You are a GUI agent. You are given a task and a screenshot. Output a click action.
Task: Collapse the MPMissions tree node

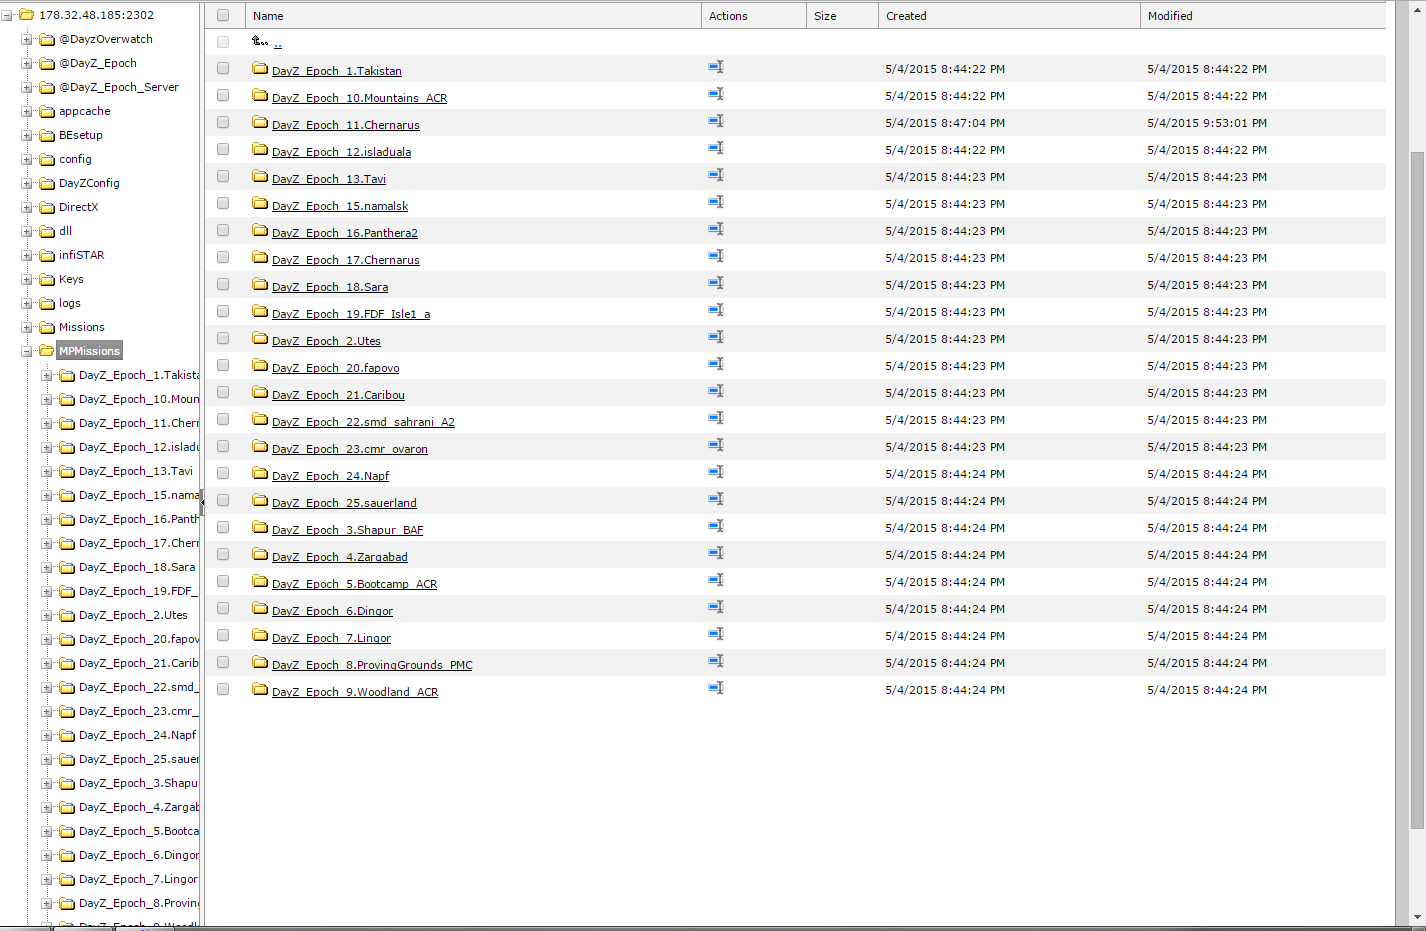click(x=27, y=351)
